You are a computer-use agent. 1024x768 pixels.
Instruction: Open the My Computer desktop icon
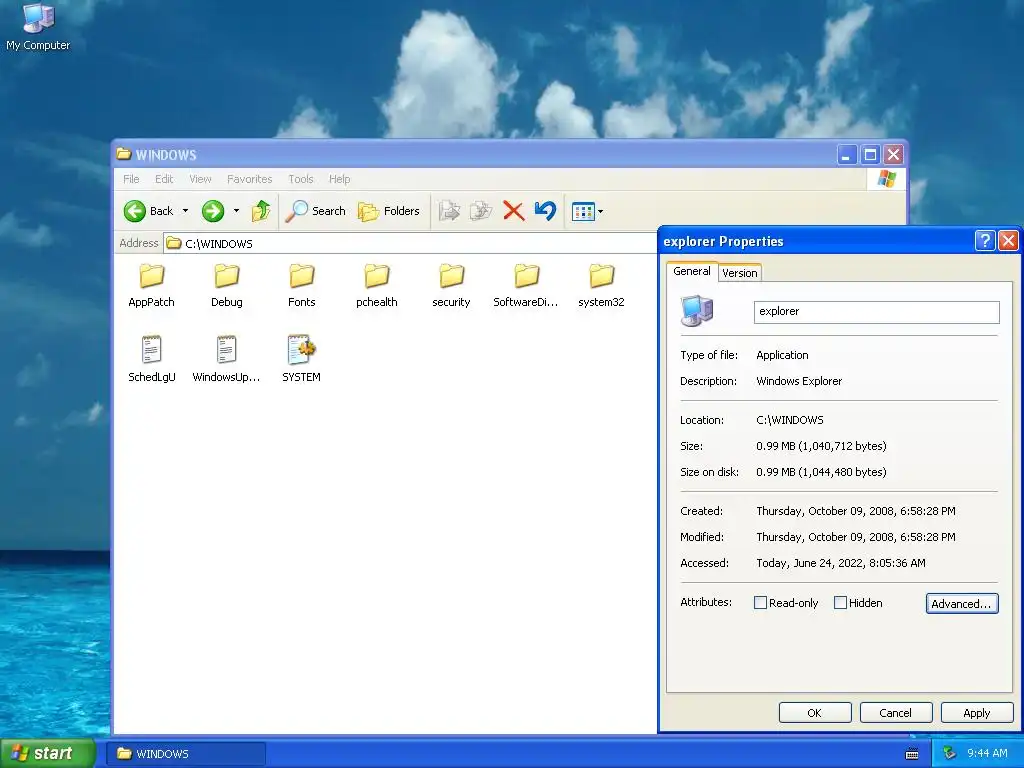coord(38,27)
